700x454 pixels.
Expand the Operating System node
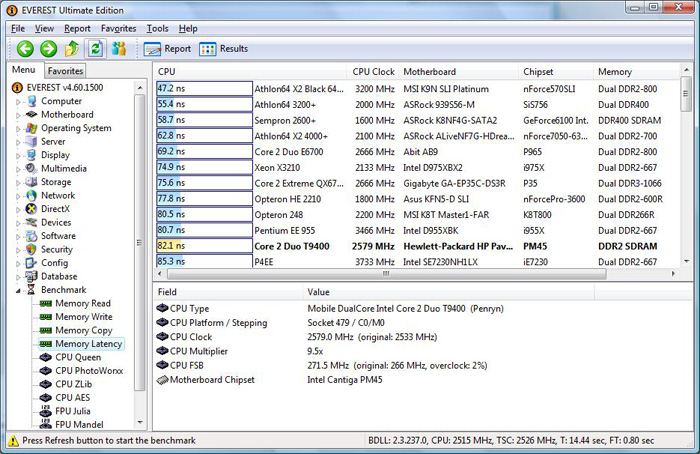(x=19, y=129)
